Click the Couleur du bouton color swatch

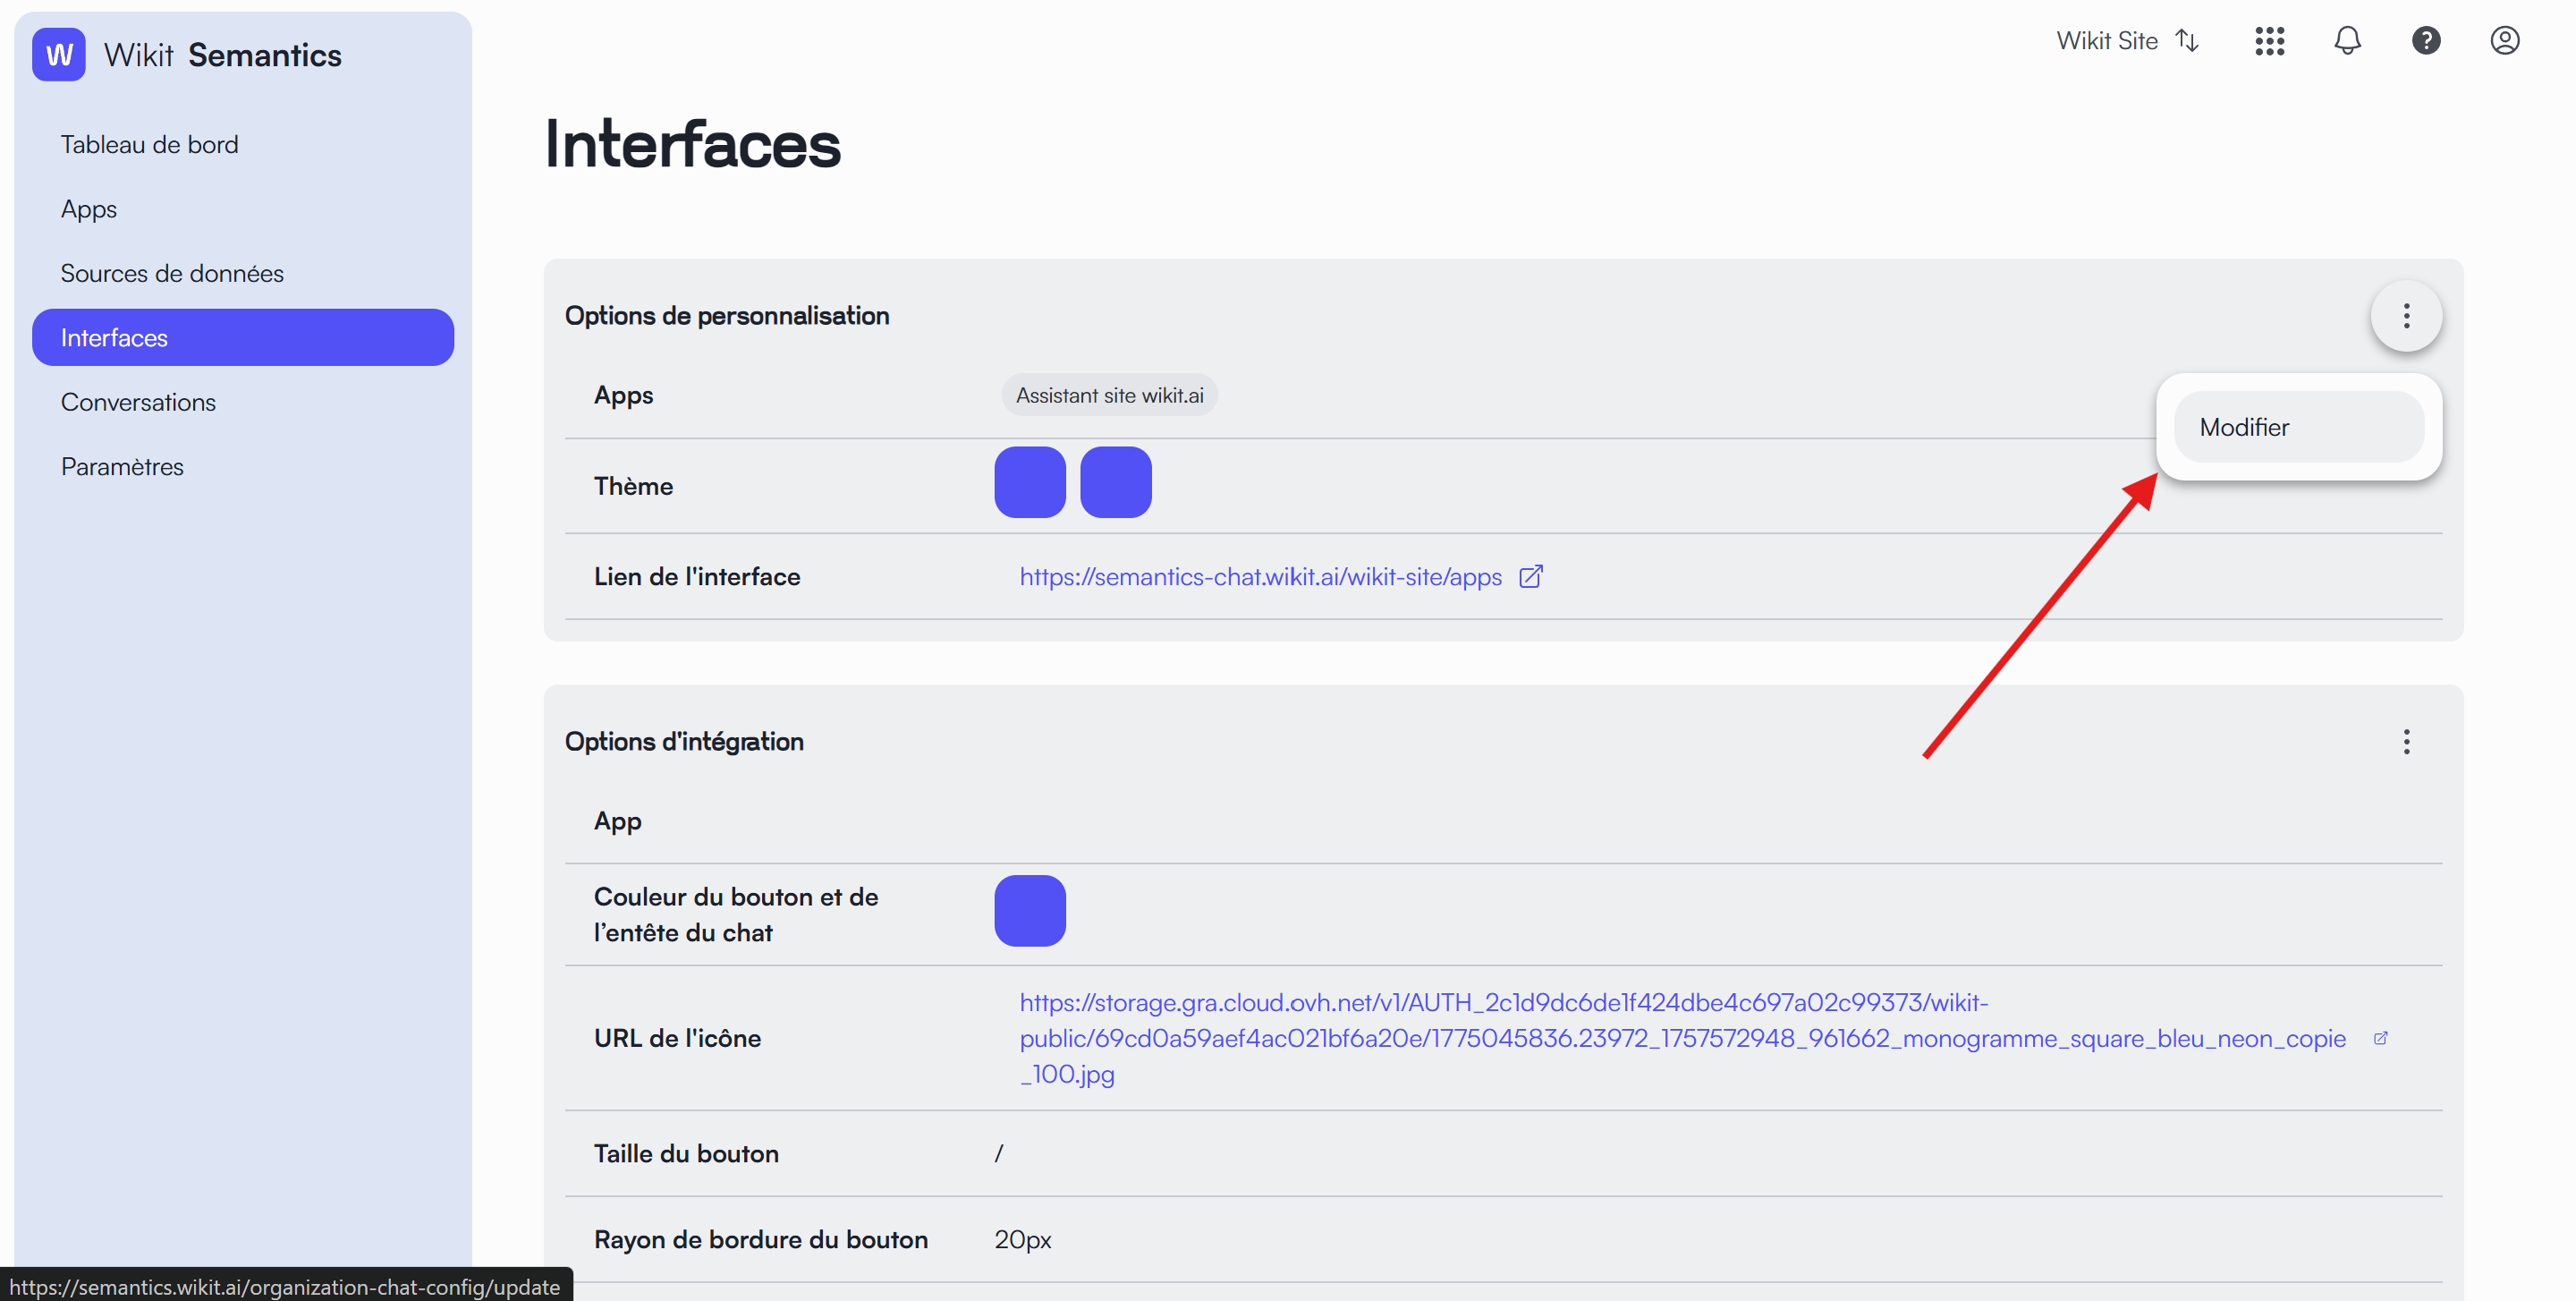pyautogui.click(x=1029, y=911)
